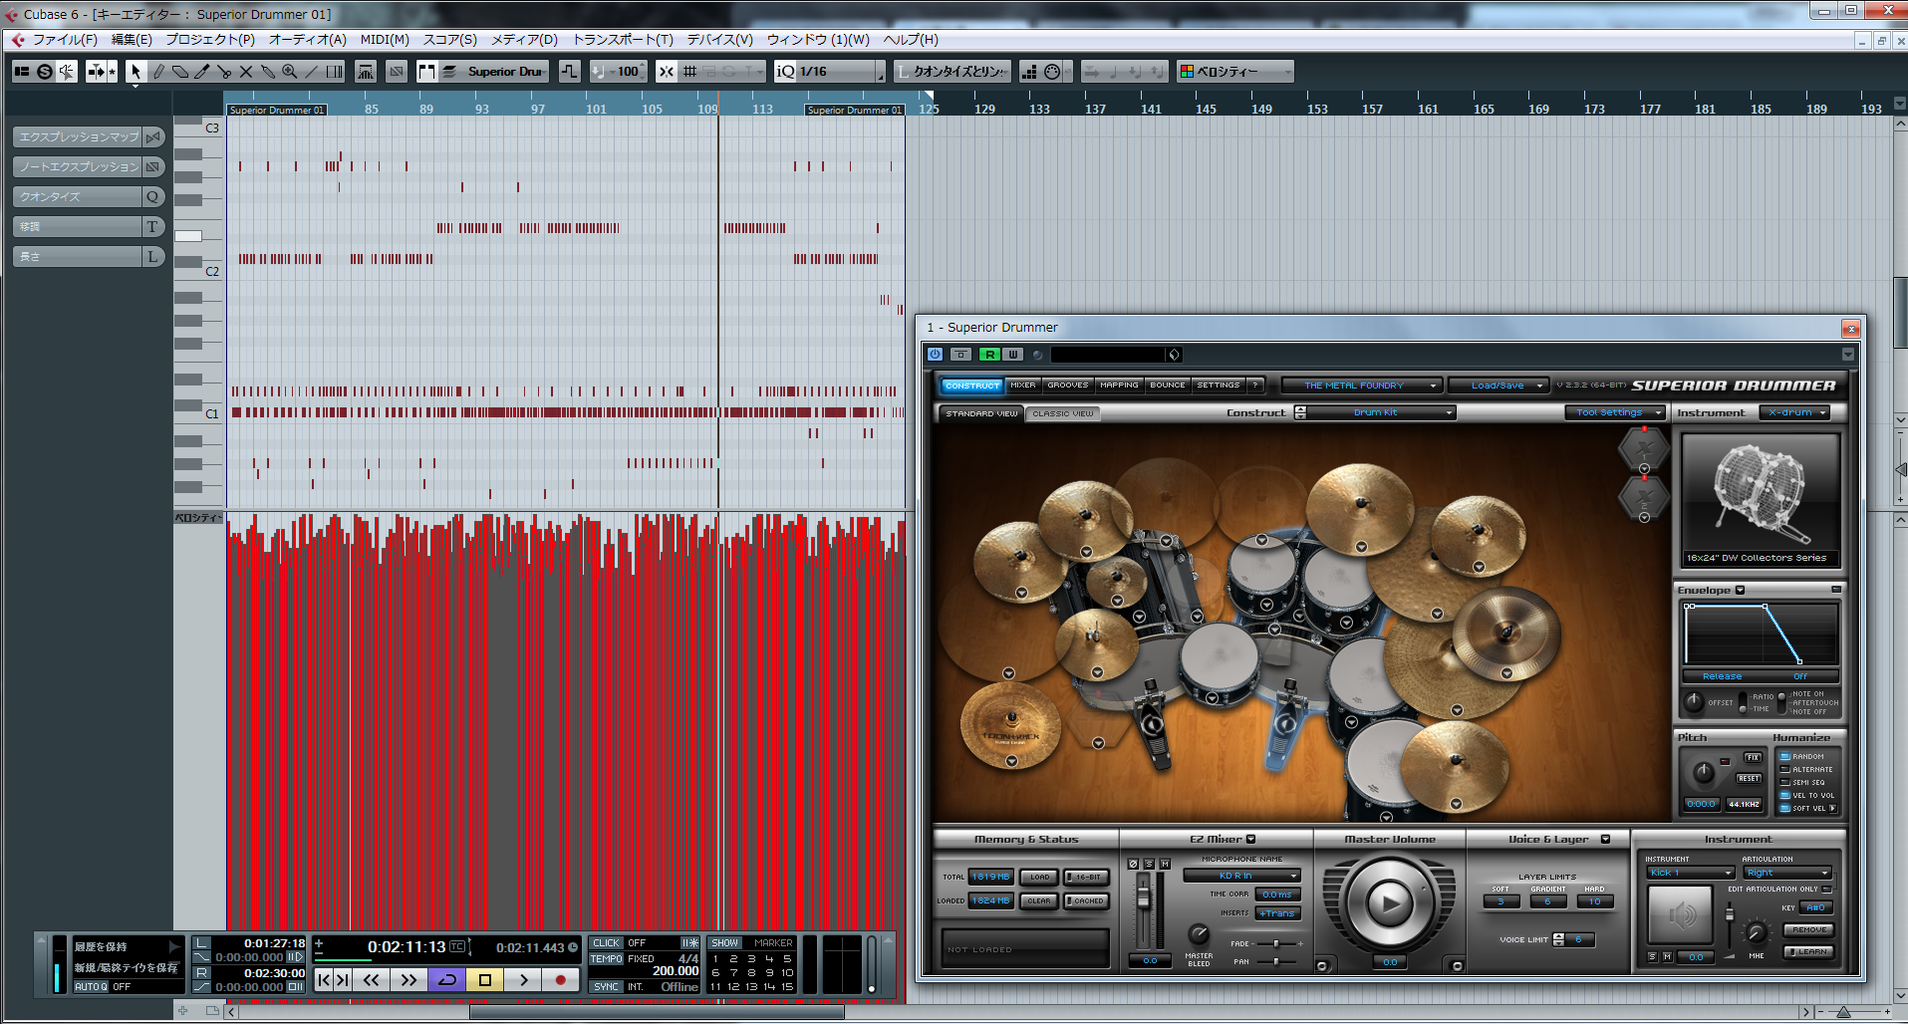Click Superior Drummer master preview play button
The image size is (1908, 1024).
pyautogui.click(x=1389, y=904)
